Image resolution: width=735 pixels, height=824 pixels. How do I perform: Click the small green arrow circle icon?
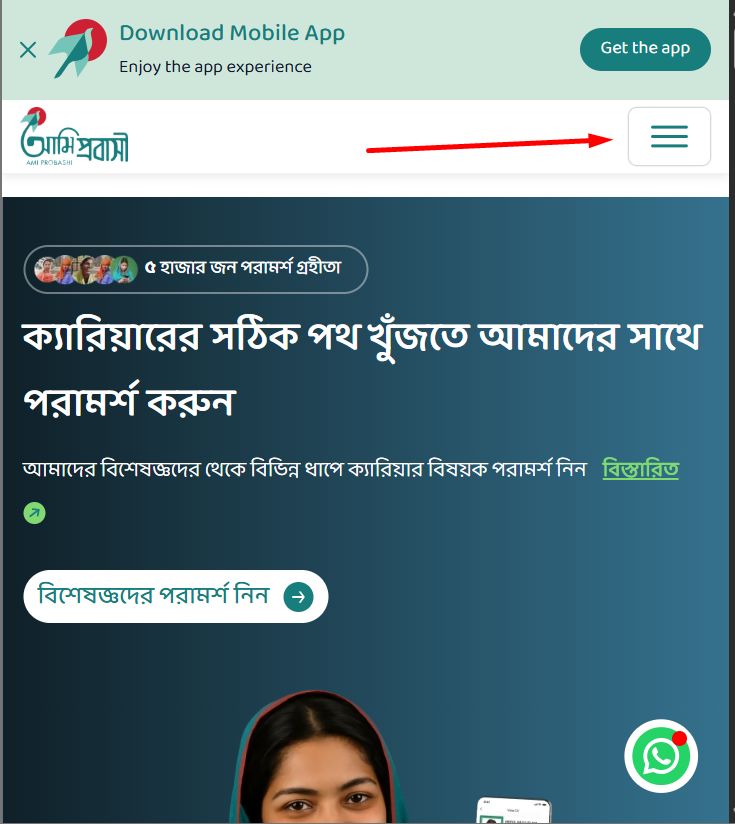click(35, 513)
